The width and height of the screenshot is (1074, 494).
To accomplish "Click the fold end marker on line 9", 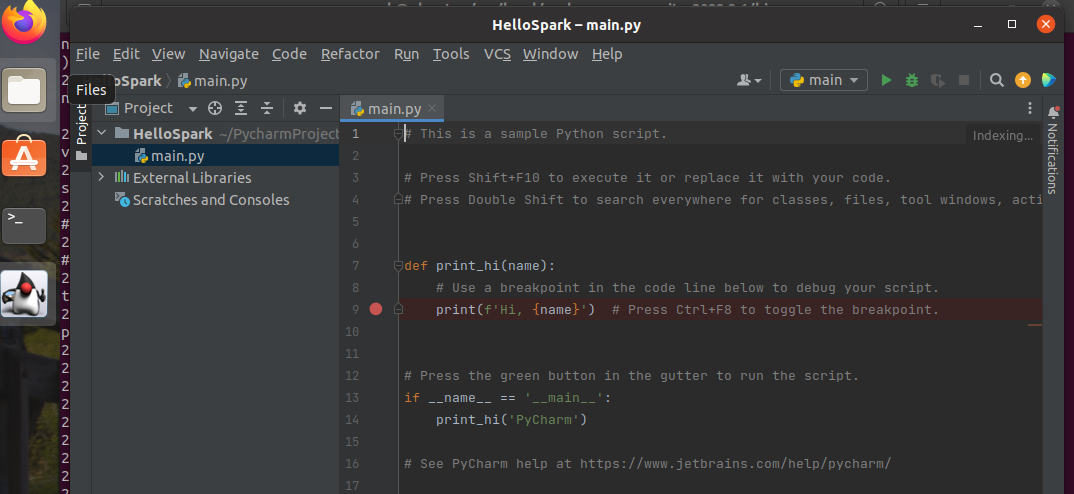I will point(398,310).
